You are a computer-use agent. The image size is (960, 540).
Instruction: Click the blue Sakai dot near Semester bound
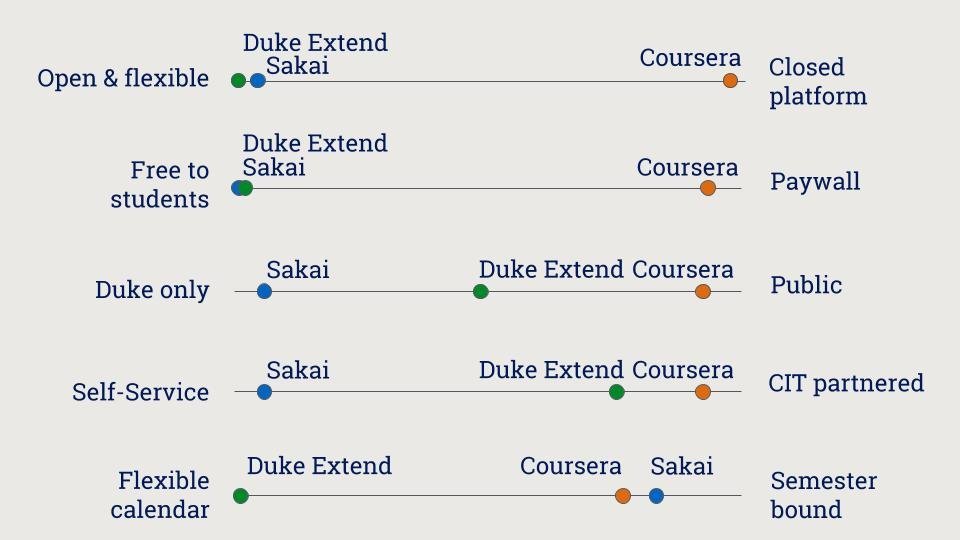(656, 496)
